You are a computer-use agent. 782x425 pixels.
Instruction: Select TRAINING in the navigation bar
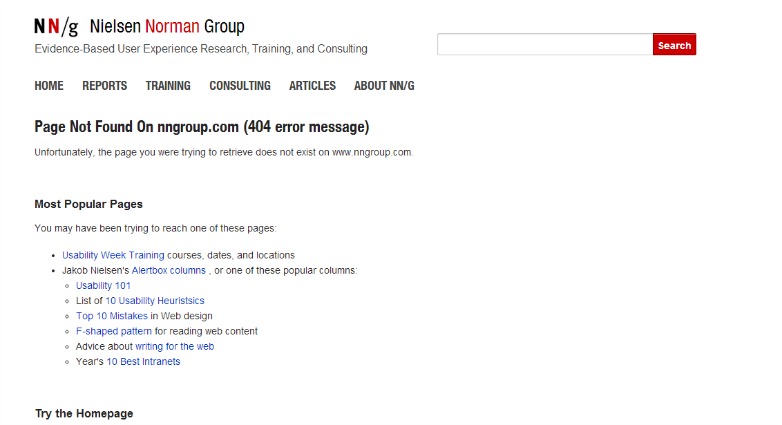tap(168, 86)
